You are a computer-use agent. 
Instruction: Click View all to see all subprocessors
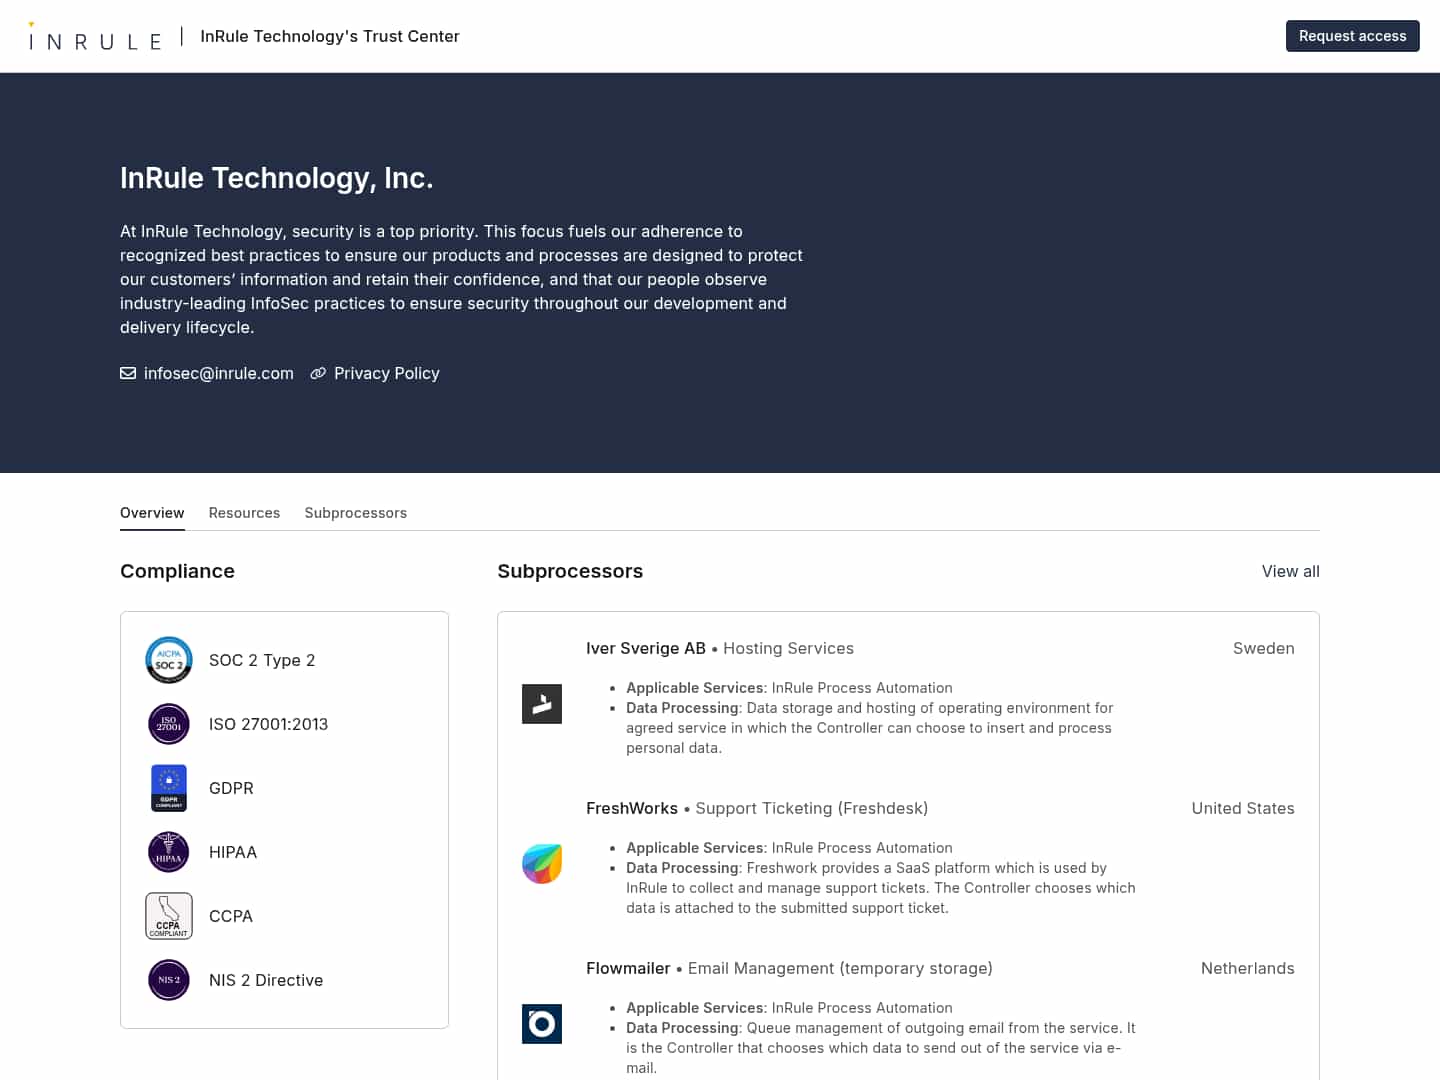(x=1290, y=571)
